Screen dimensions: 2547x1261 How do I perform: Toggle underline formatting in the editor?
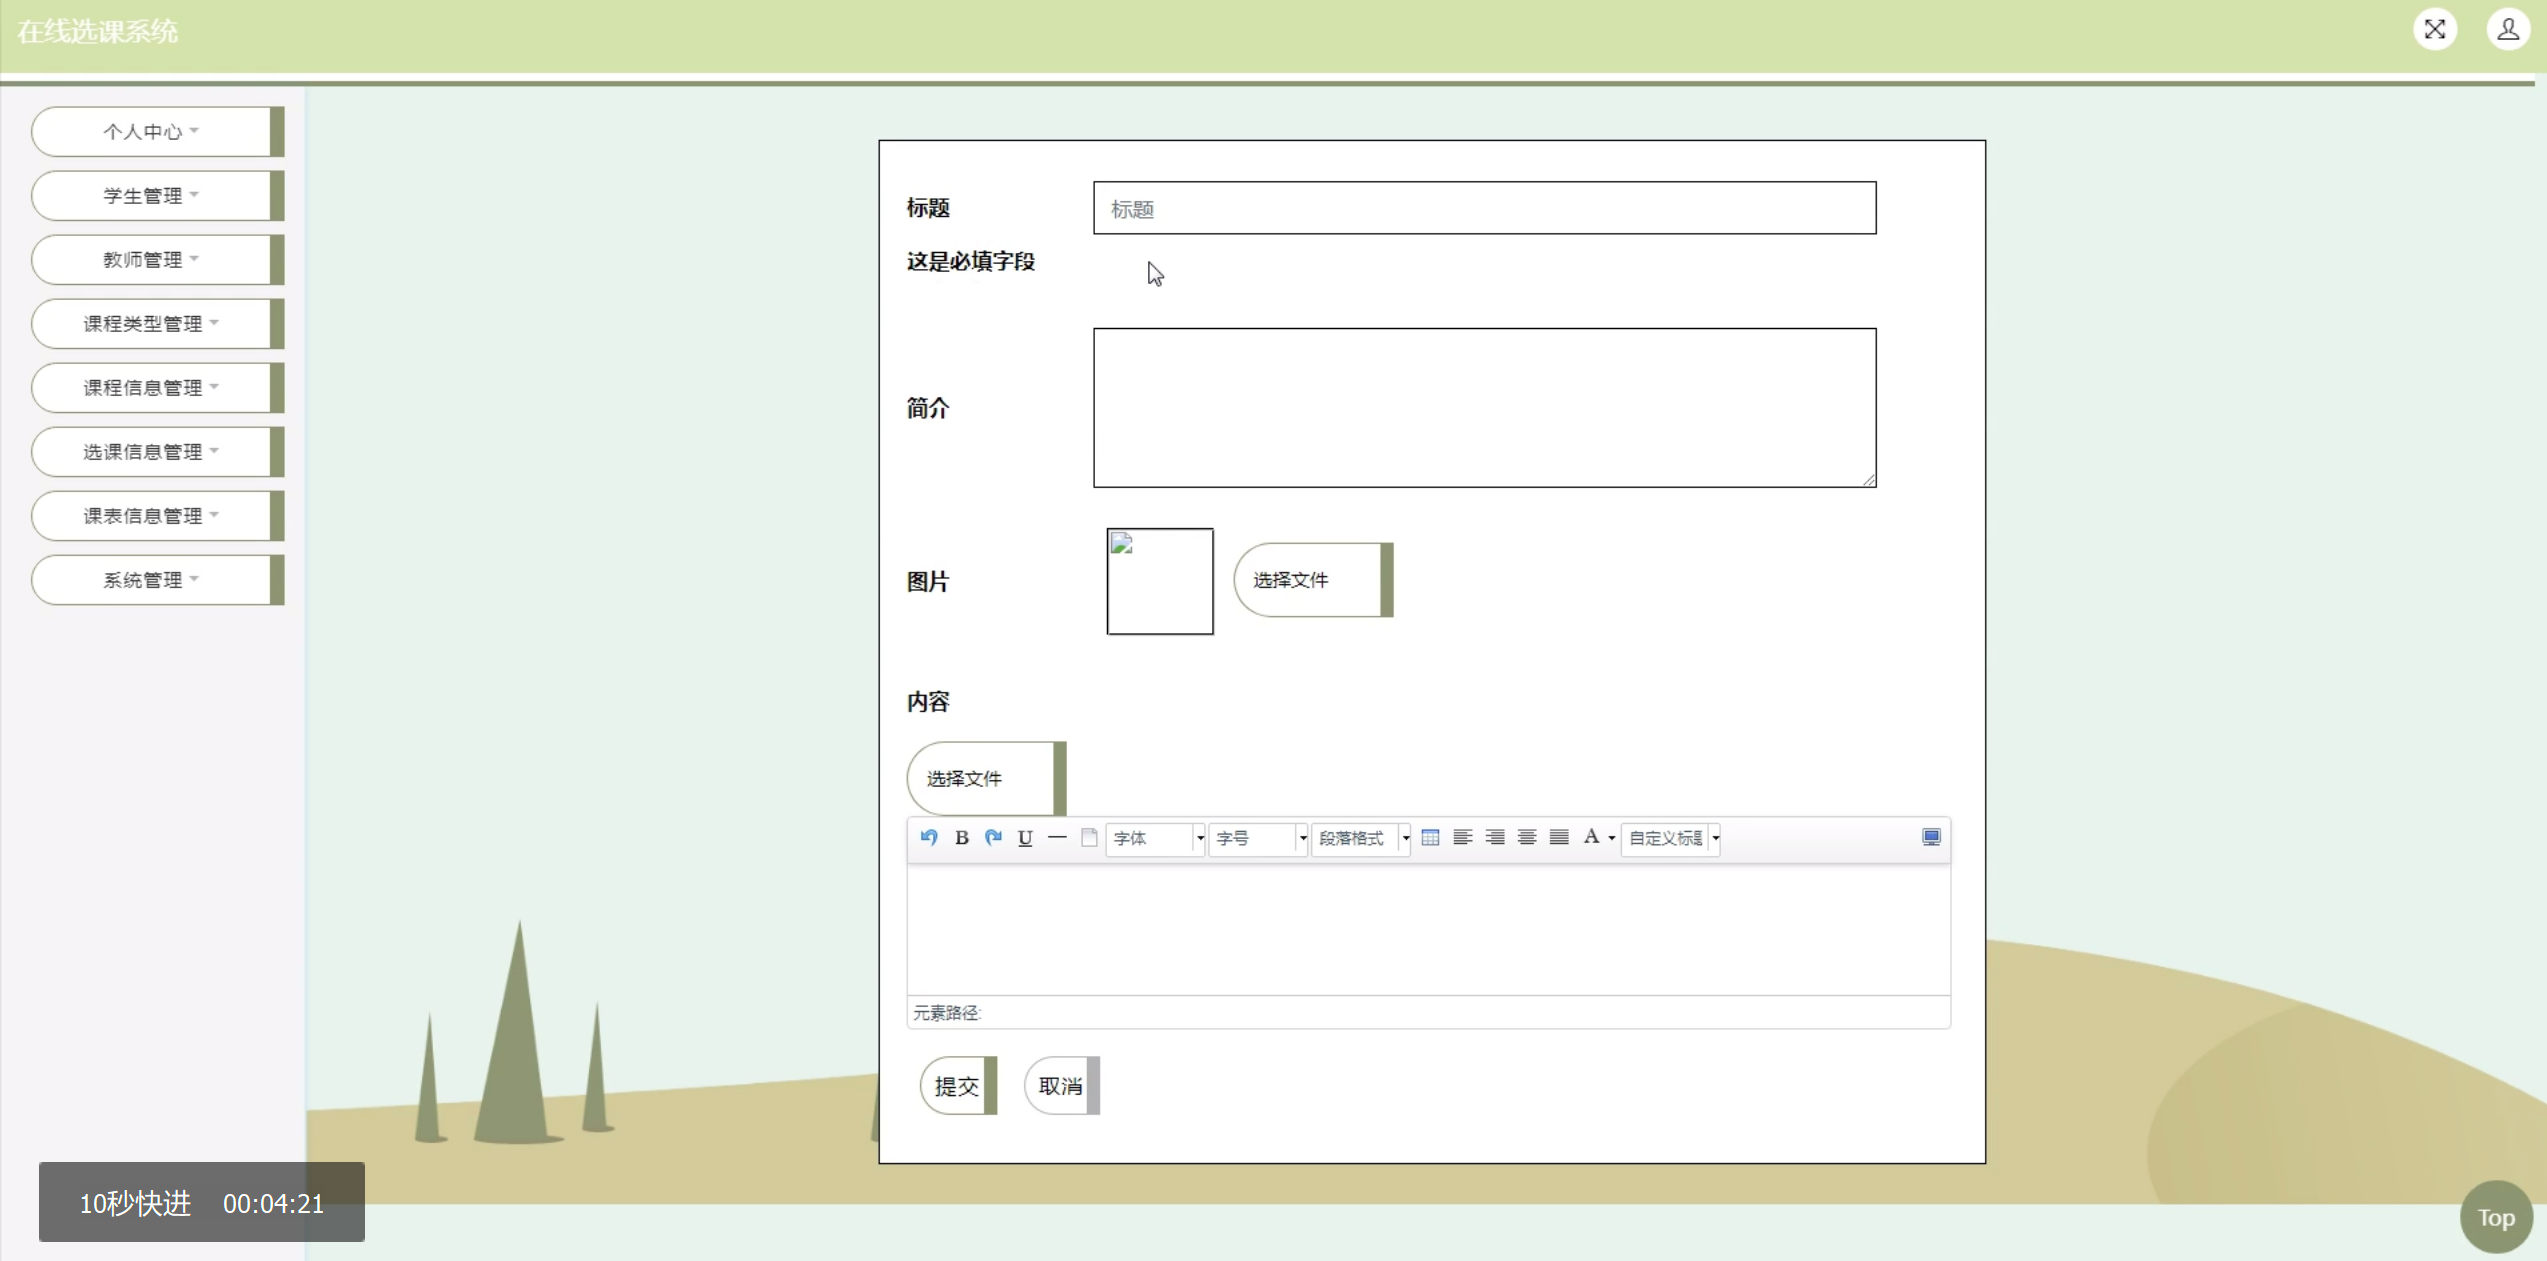1025,838
